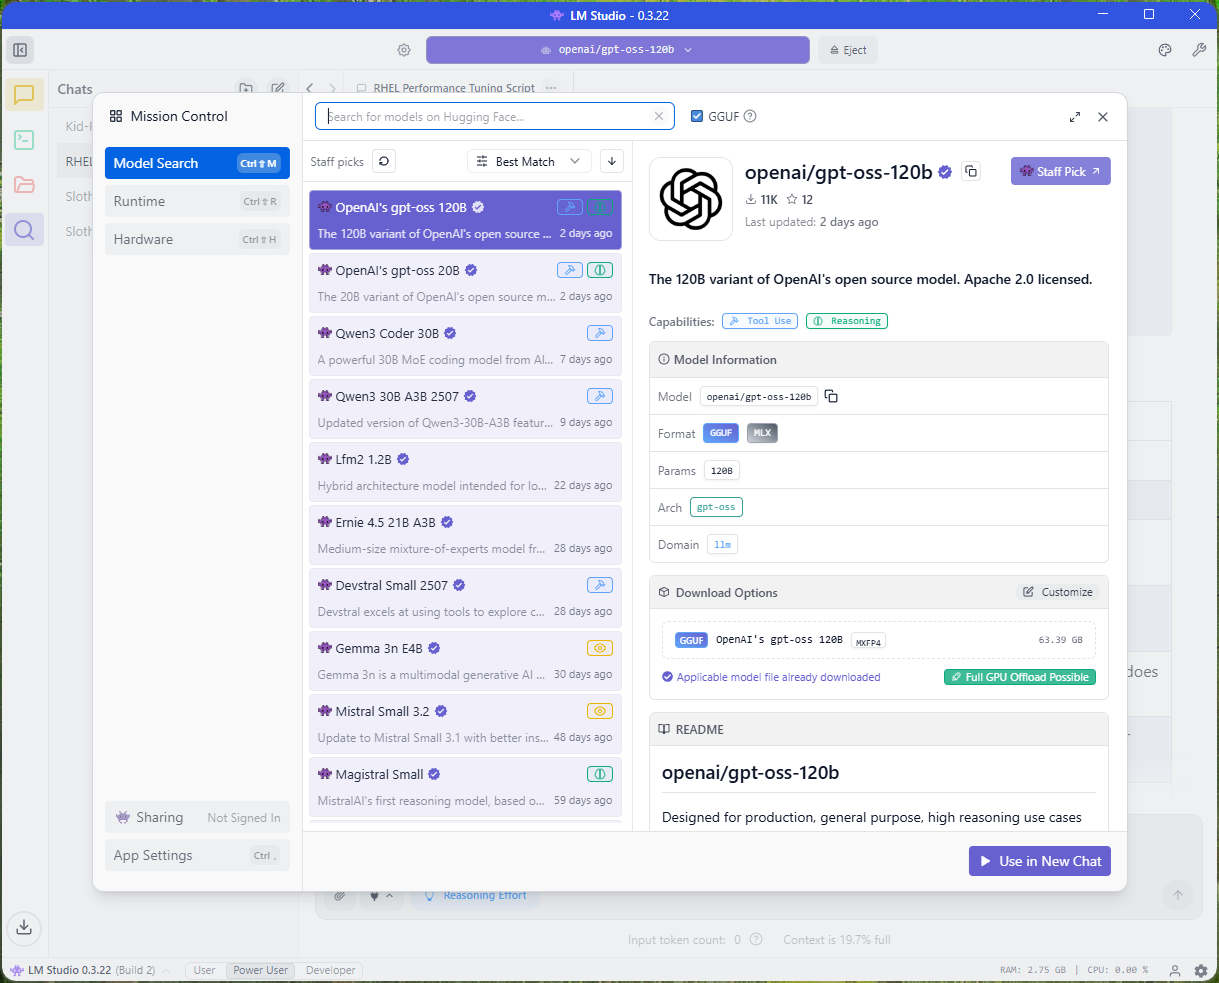Expand the Customize download options
The width and height of the screenshot is (1219, 983).
(x=1057, y=592)
